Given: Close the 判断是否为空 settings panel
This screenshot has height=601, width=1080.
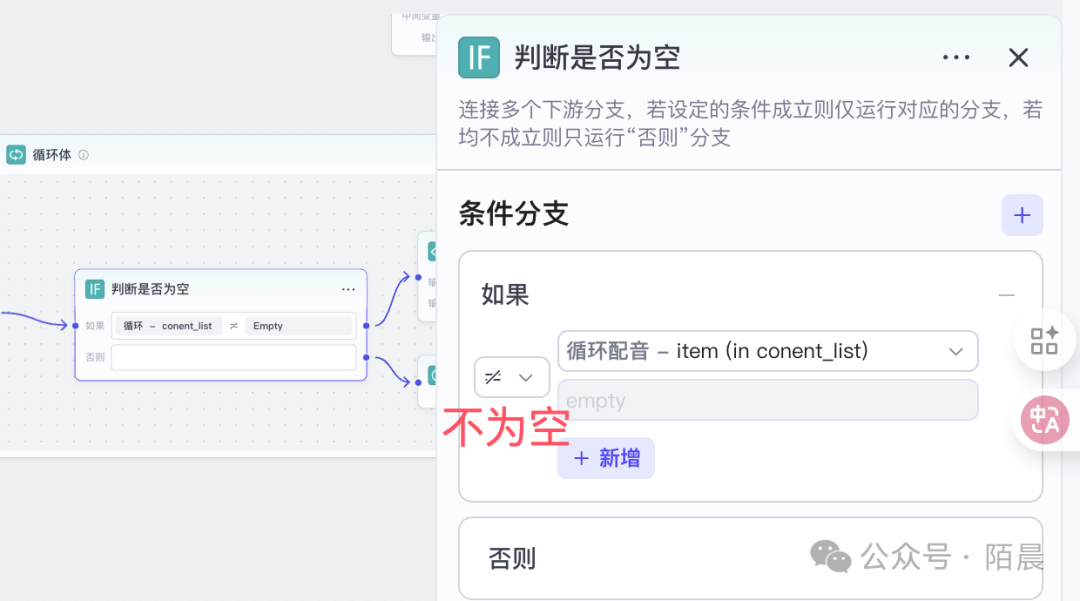Looking at the screenshot, I should point(1018,58).
